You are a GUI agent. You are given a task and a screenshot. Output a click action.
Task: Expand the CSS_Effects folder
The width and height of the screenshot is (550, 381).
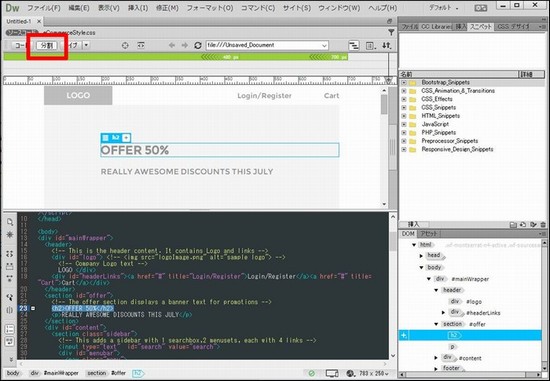(x=404, y=99)
